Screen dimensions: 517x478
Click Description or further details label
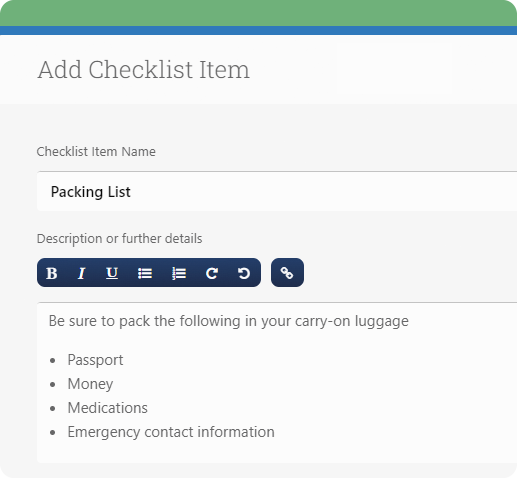point(119,239)
